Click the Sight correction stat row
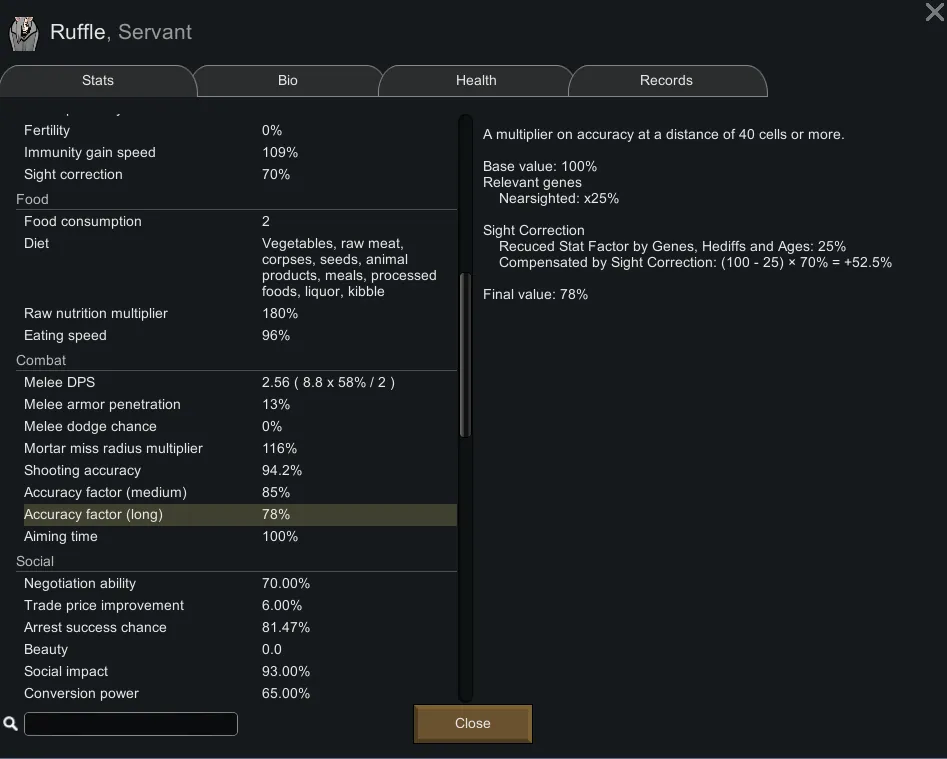947x759 pixels. (238, 174)
